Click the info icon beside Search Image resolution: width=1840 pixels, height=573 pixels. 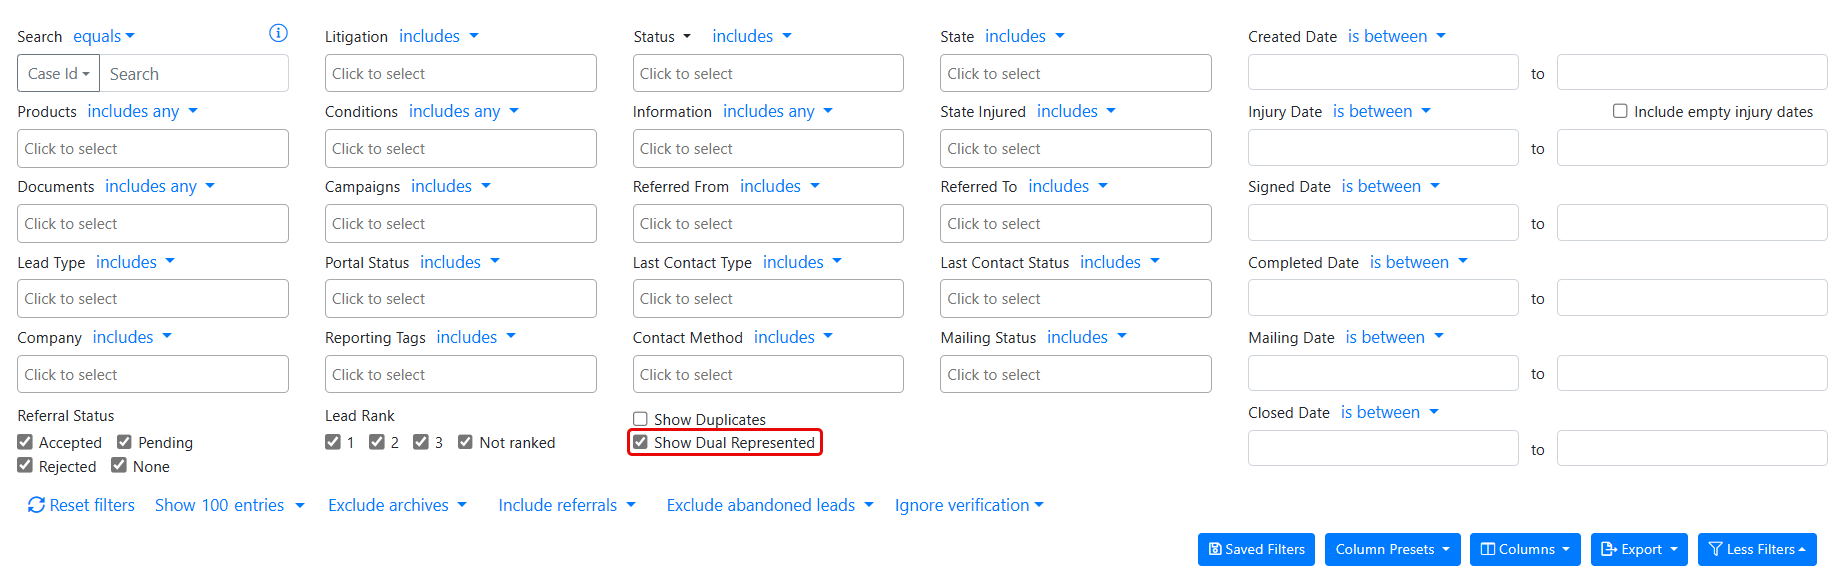point(278,33)
